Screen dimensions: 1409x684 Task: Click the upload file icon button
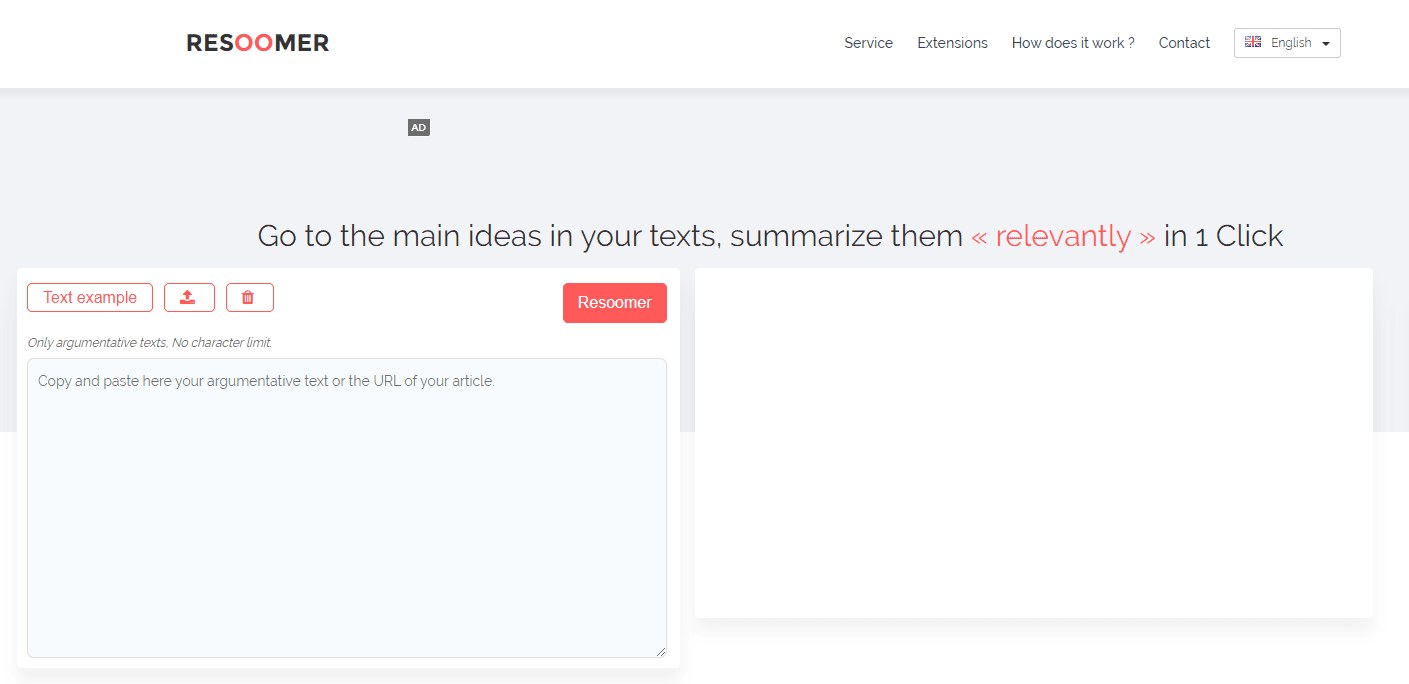189,297
